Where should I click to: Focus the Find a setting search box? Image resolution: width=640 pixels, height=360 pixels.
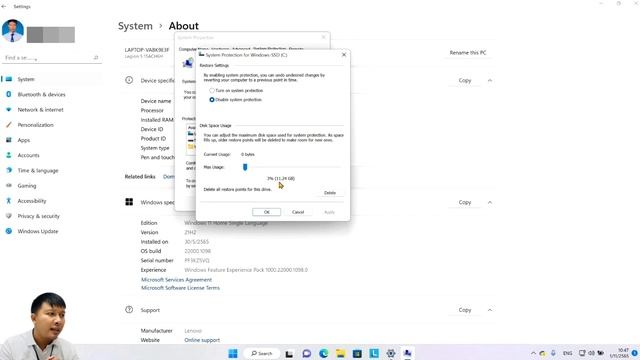point(51,58)
